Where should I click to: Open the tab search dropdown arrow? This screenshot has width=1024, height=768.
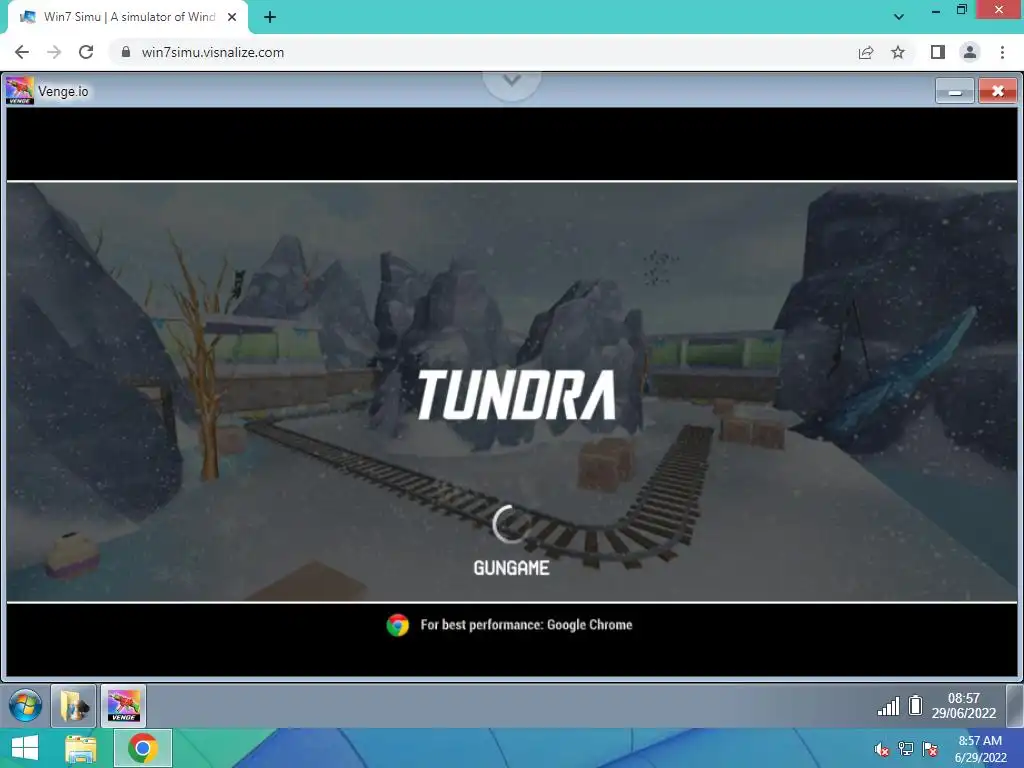pyautogui.click(x=899, y=17)
